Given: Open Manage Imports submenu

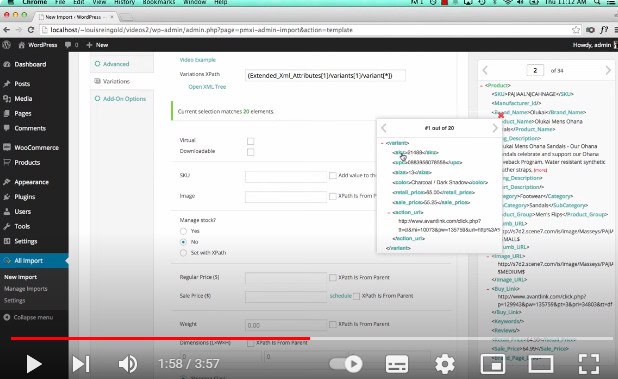Looking at the screenshot, I should (x=26, y=289).
